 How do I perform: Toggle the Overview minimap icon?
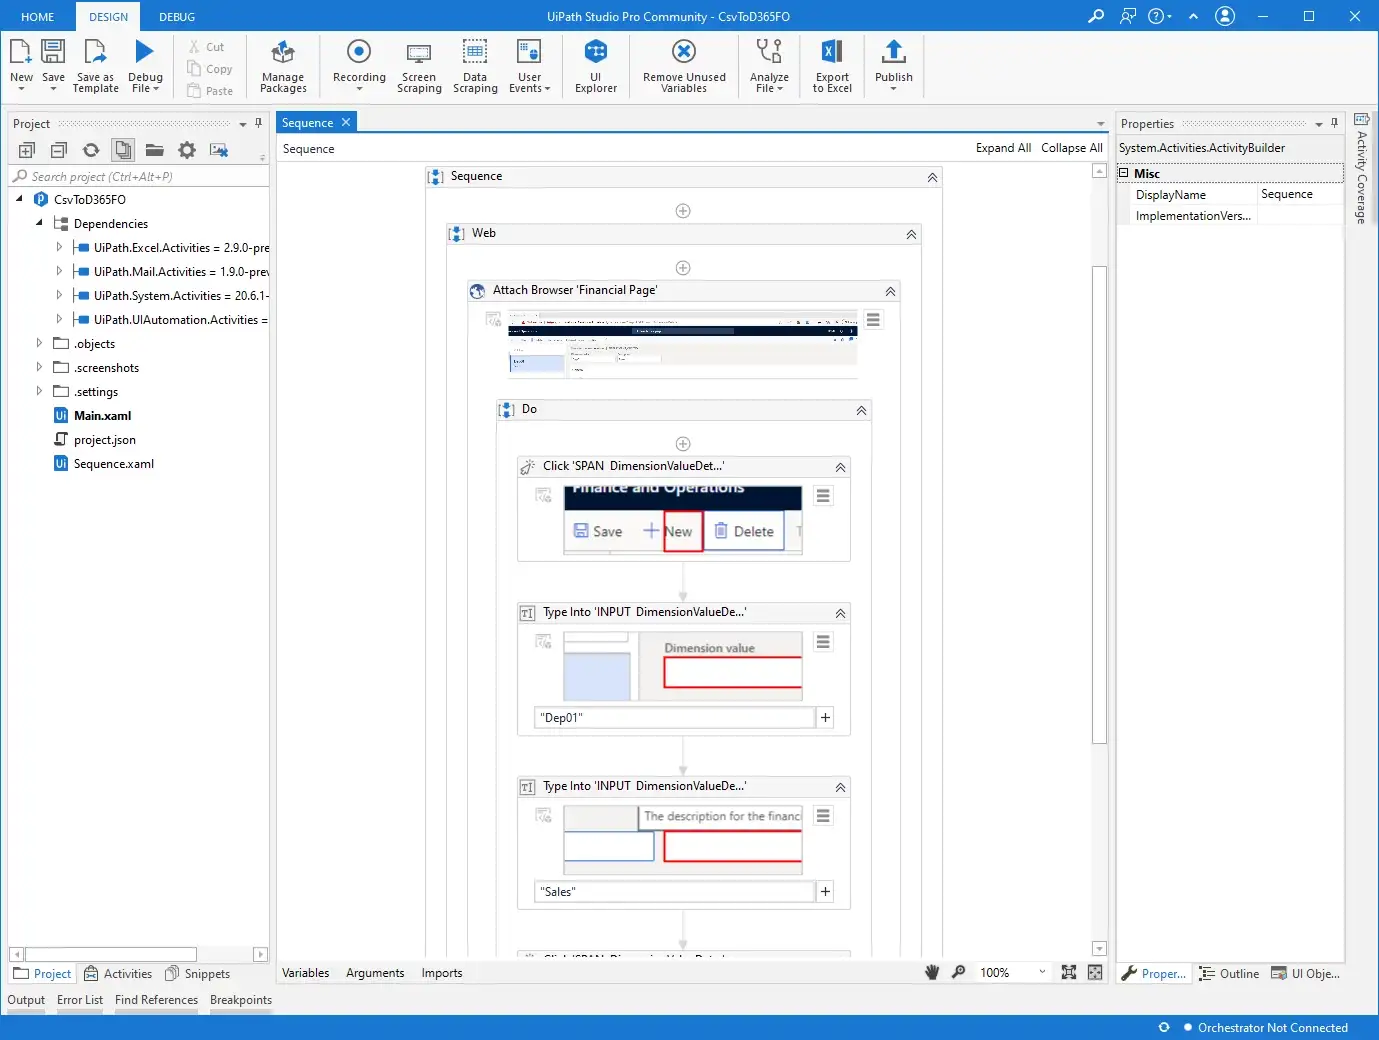[x=1095, y=972]
